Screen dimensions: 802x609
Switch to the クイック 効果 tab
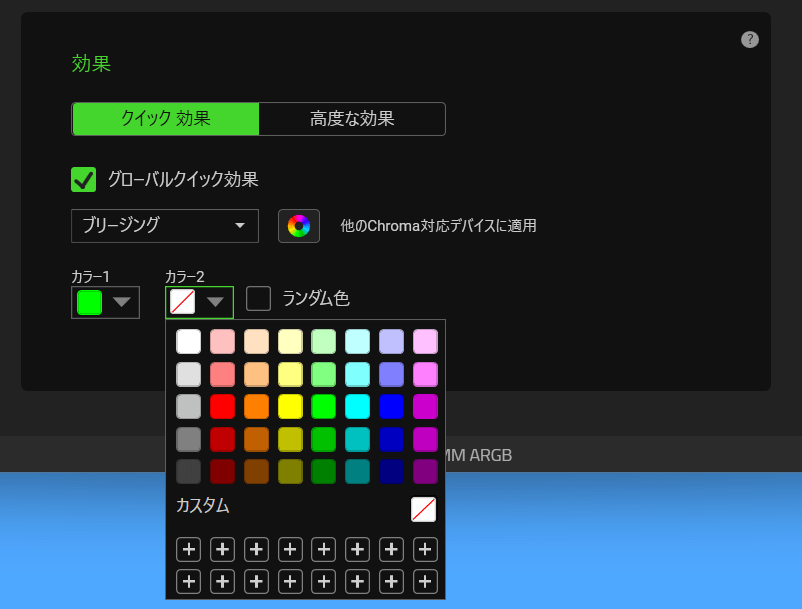[x=166, y=119]
